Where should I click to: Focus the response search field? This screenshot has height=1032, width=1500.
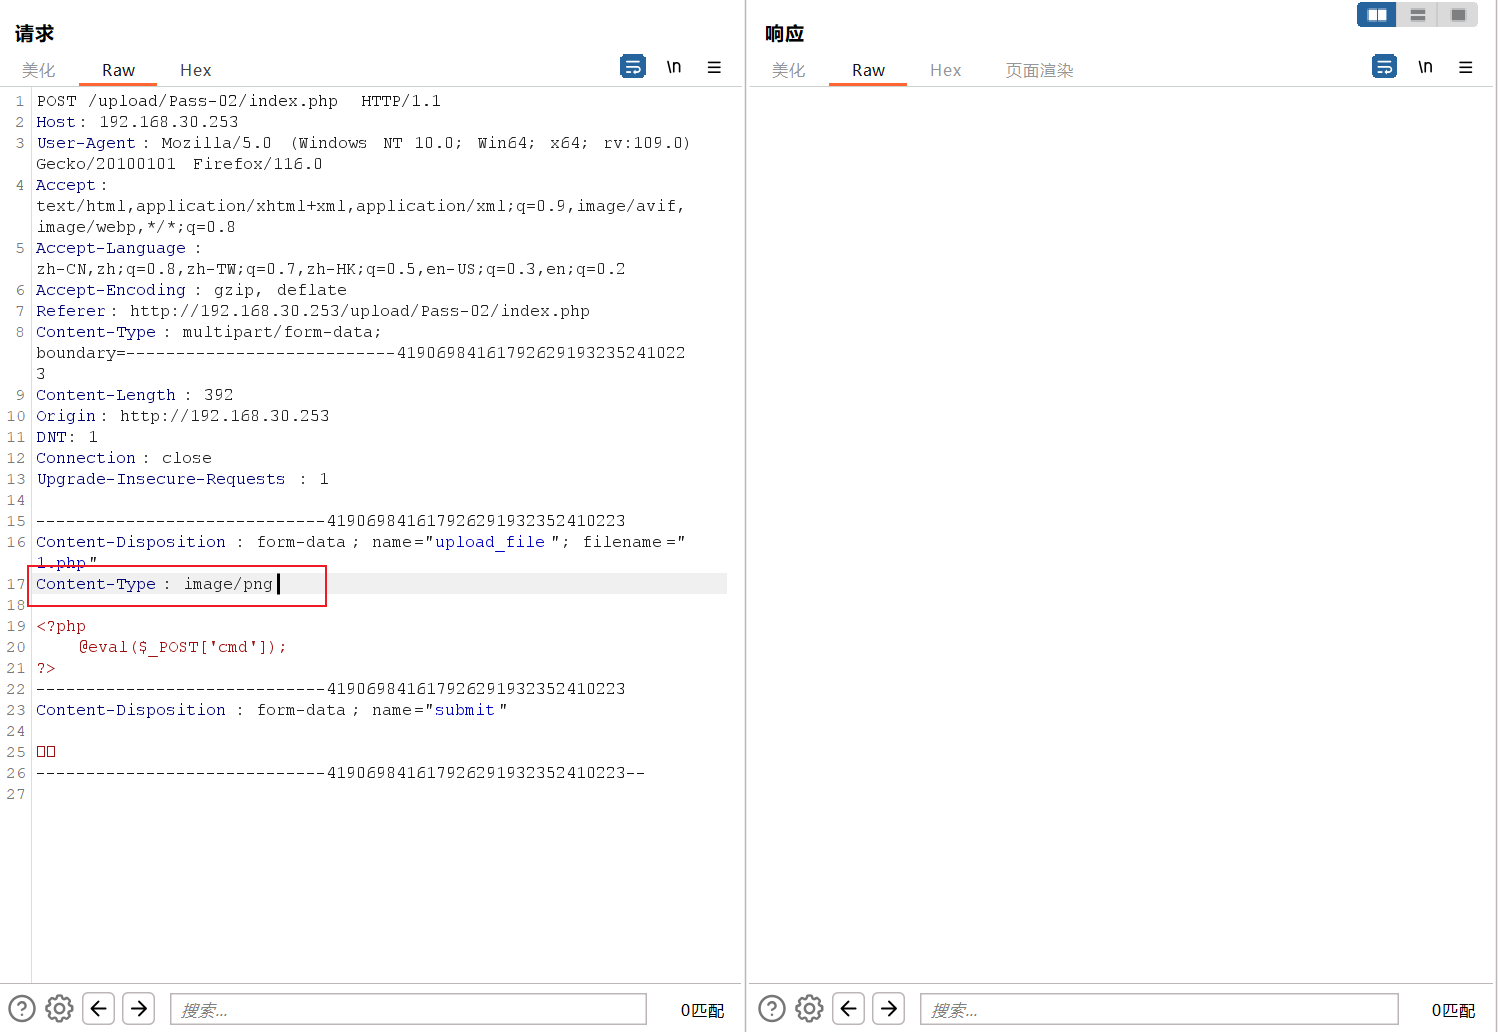[x=1159, y=1009]
